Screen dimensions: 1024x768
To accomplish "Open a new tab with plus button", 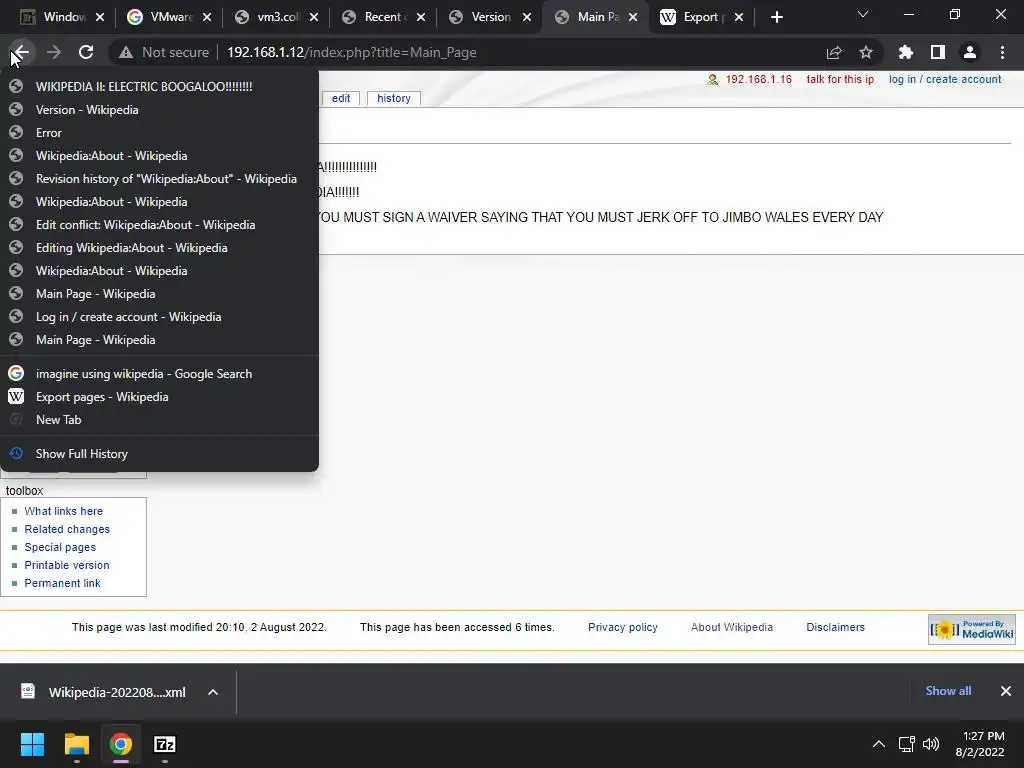I will click(x=776, y=17).
